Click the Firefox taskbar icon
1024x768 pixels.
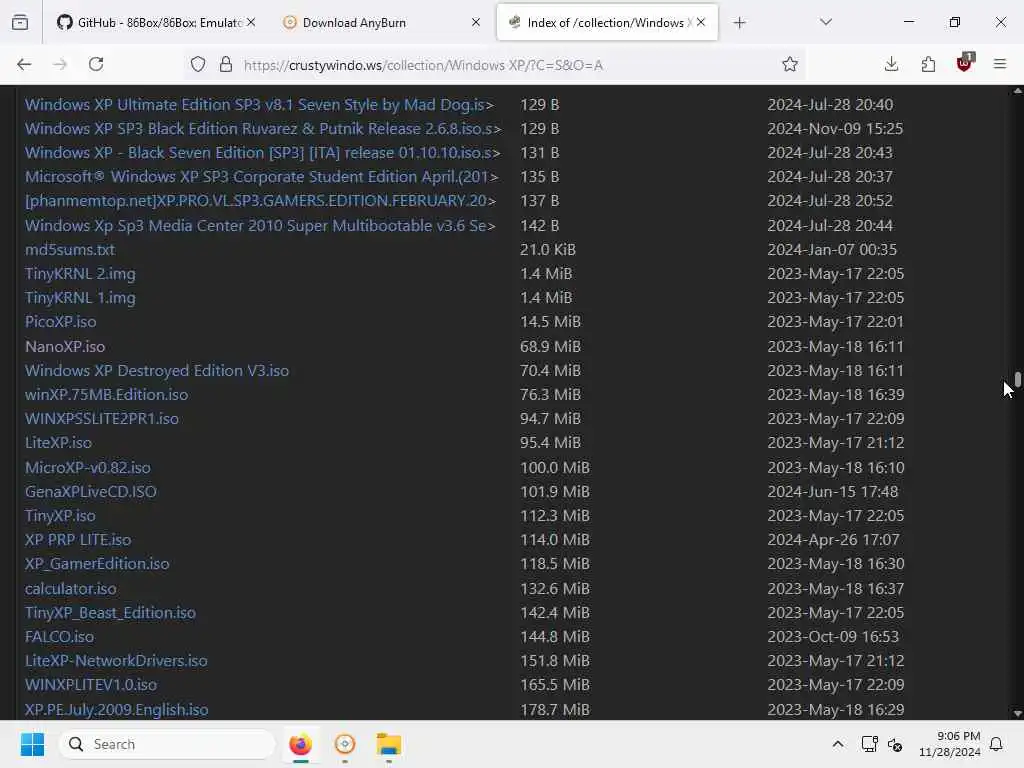click(300, 744)
